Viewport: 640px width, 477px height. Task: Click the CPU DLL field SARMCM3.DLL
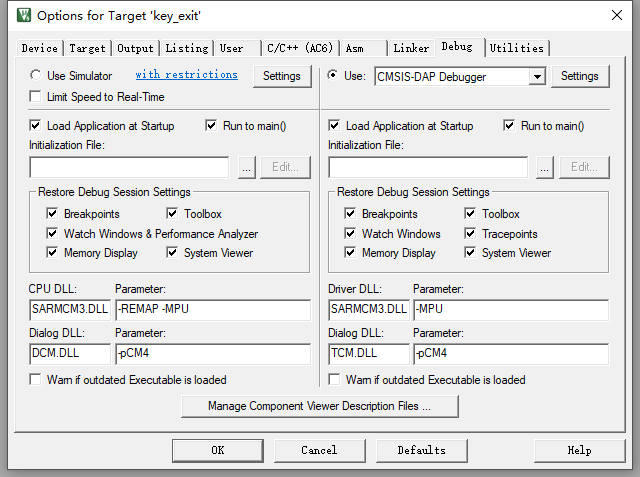70,309
